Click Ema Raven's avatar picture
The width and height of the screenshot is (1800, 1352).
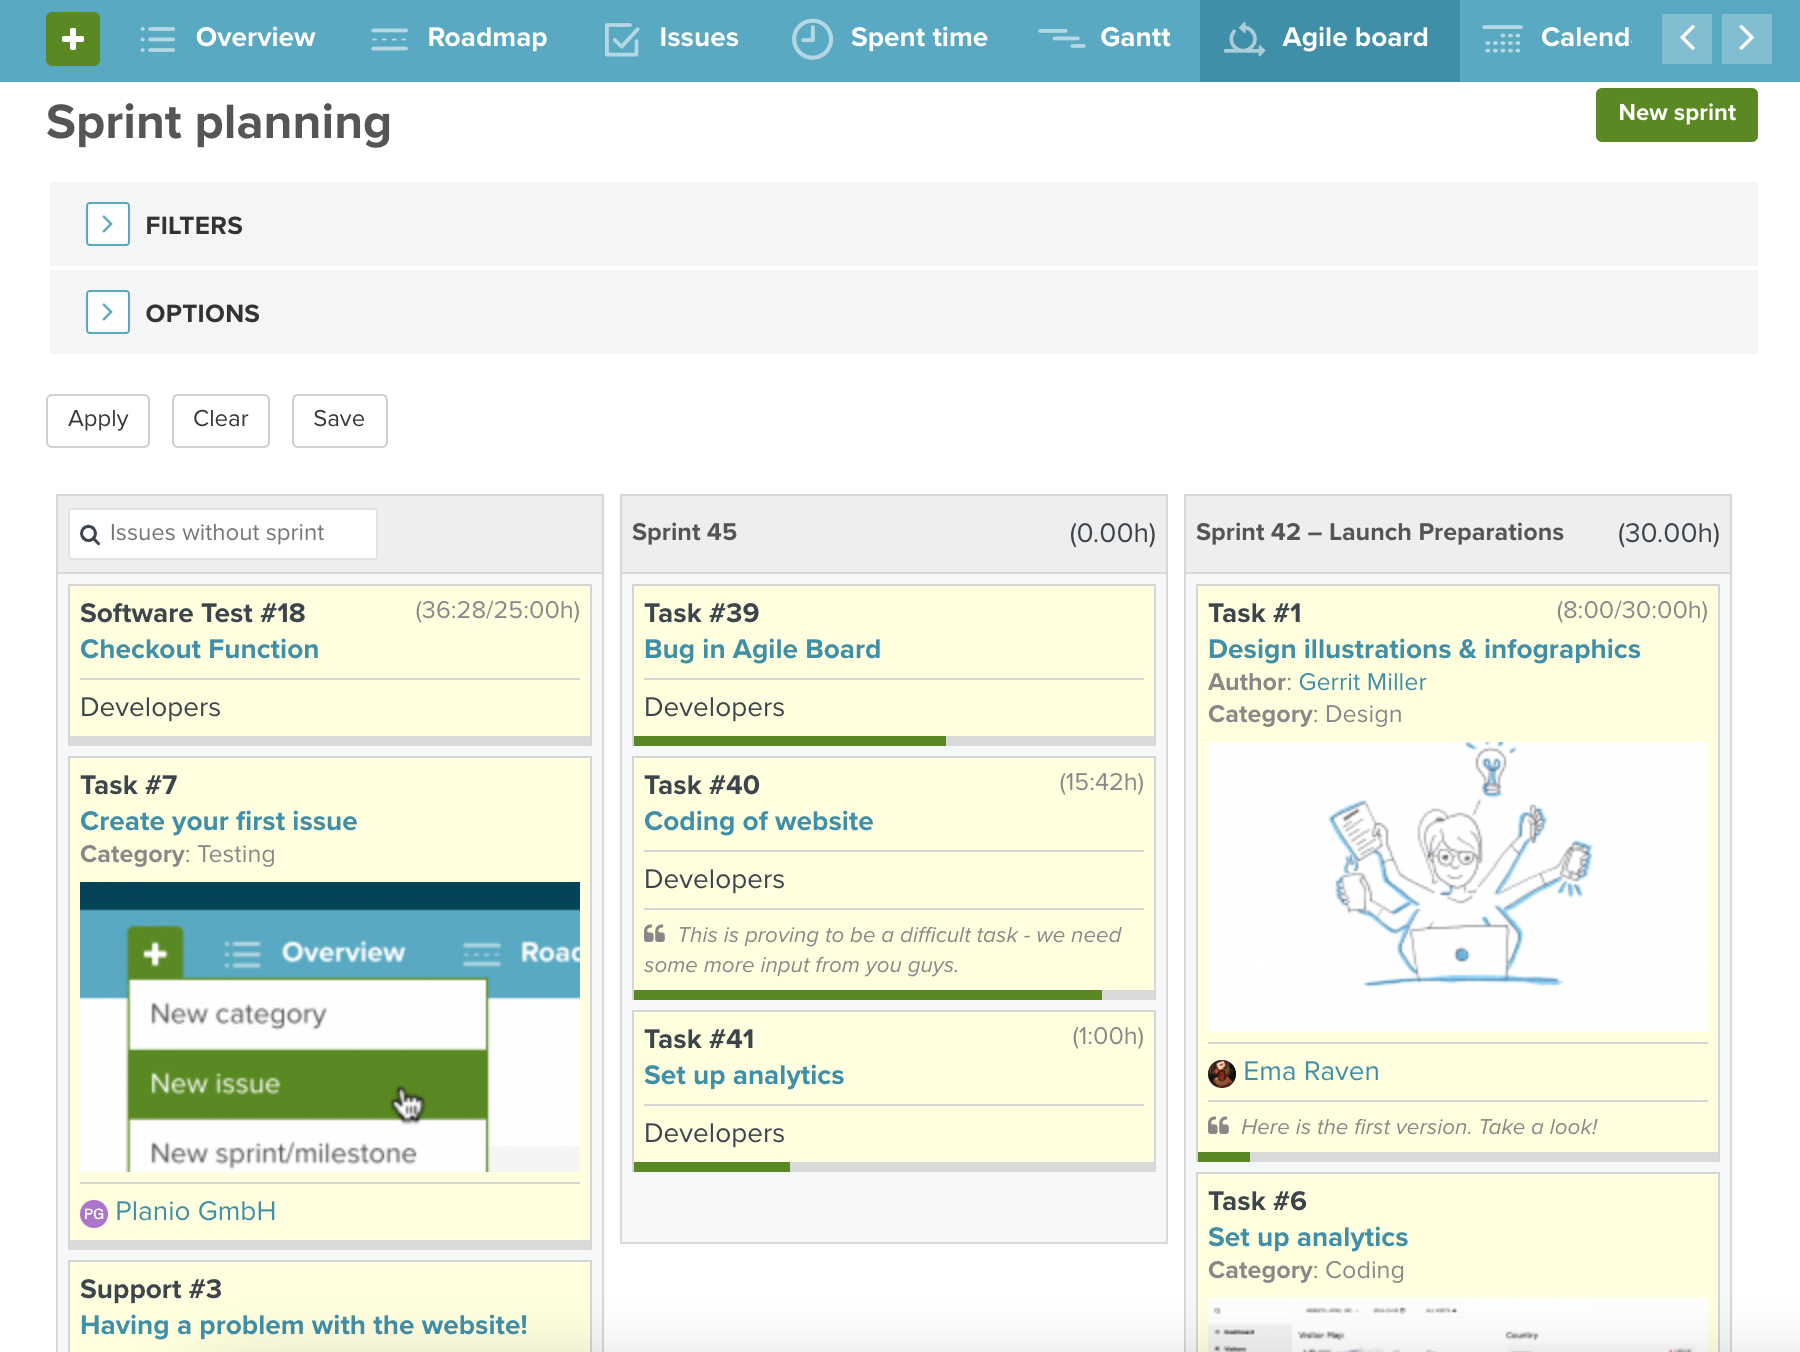click(1222, 1073)
